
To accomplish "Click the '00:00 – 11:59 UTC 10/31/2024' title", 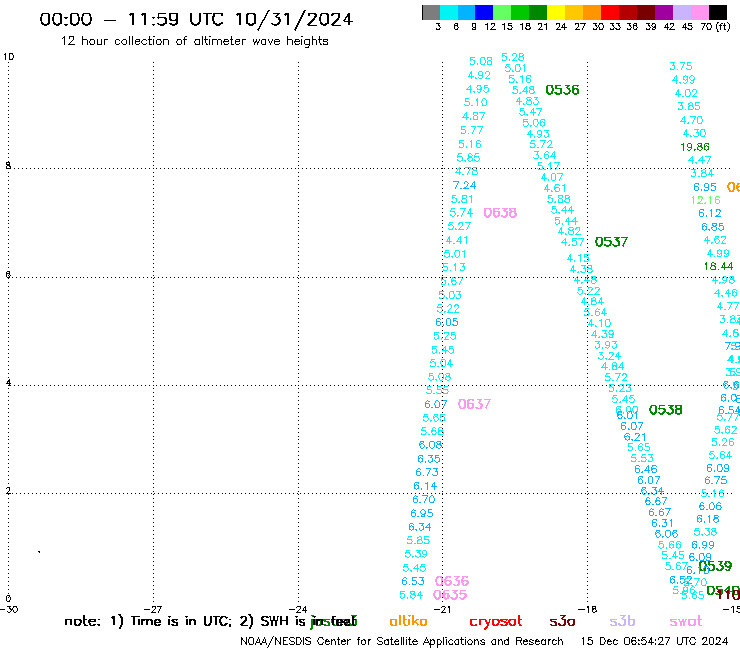I will tap(196, 19).
